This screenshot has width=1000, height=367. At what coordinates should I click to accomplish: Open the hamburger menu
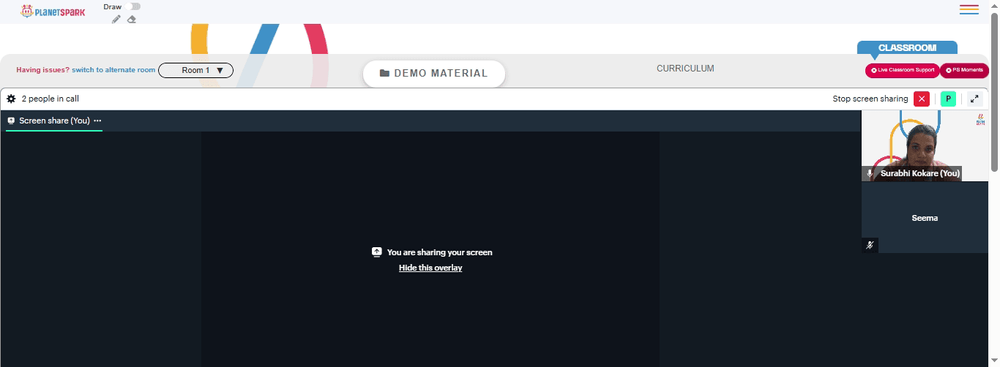point(969,10)
